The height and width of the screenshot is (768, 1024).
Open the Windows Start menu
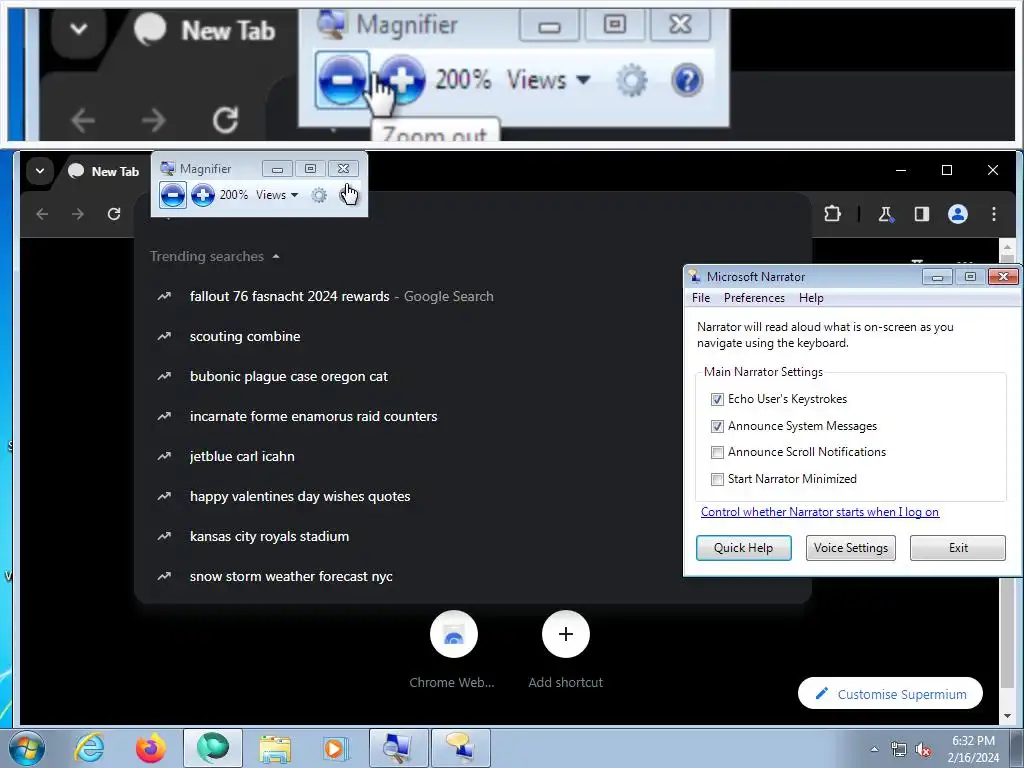pyautogui.click(x=26, y=748)
